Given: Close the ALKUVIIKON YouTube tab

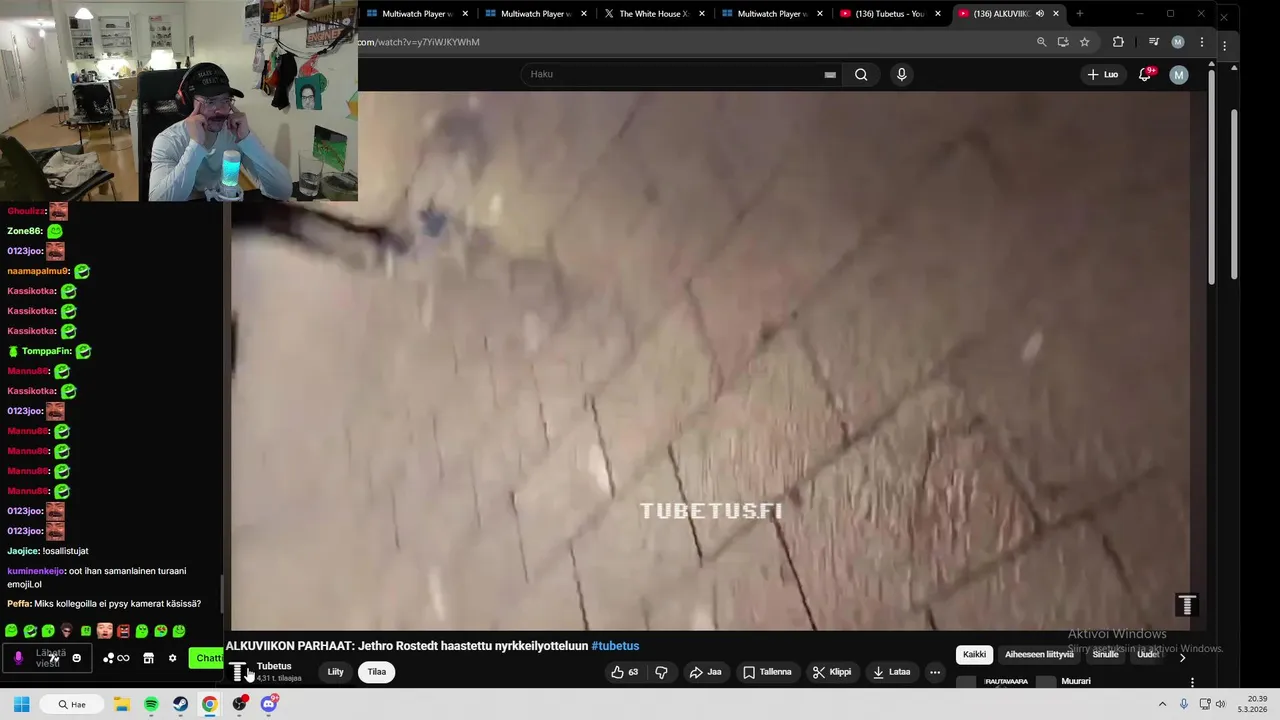Looking at the screenshot, I should [1056, 14].
